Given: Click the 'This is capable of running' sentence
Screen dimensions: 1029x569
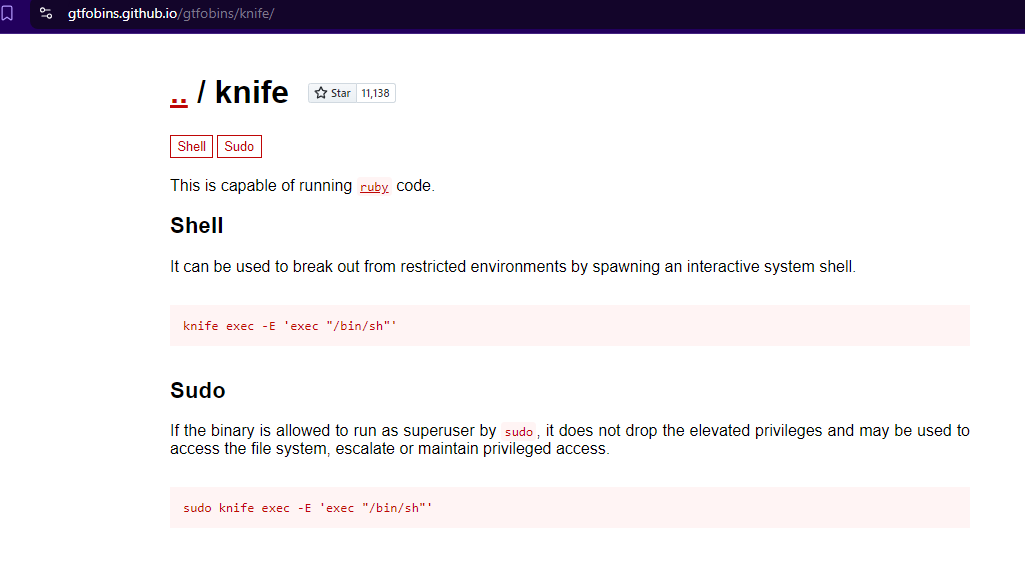Looking at the screenshot, I should (262, 186).
